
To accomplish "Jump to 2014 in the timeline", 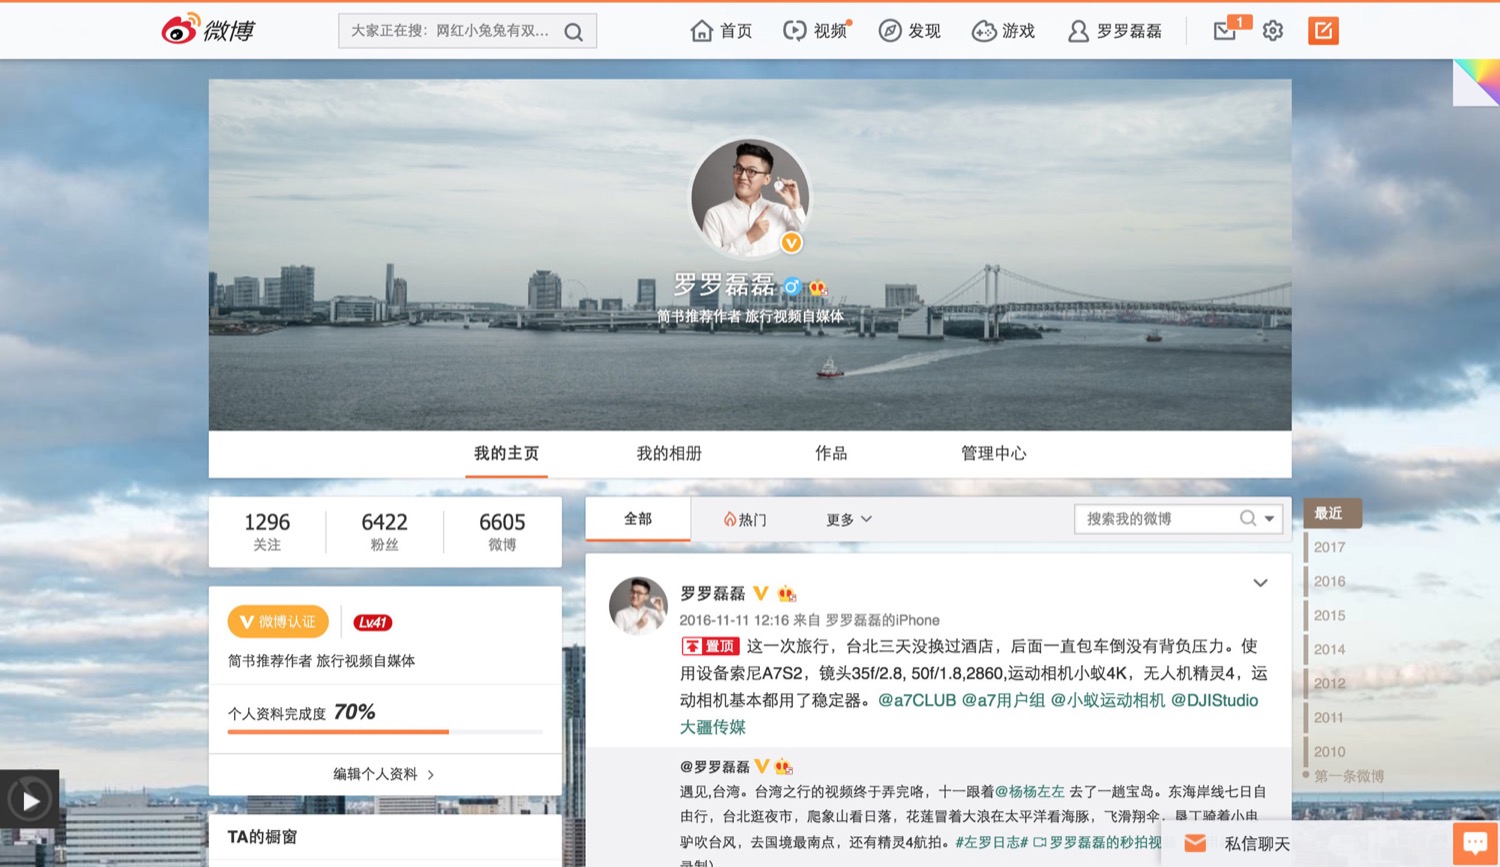I will click(1329, 649).
